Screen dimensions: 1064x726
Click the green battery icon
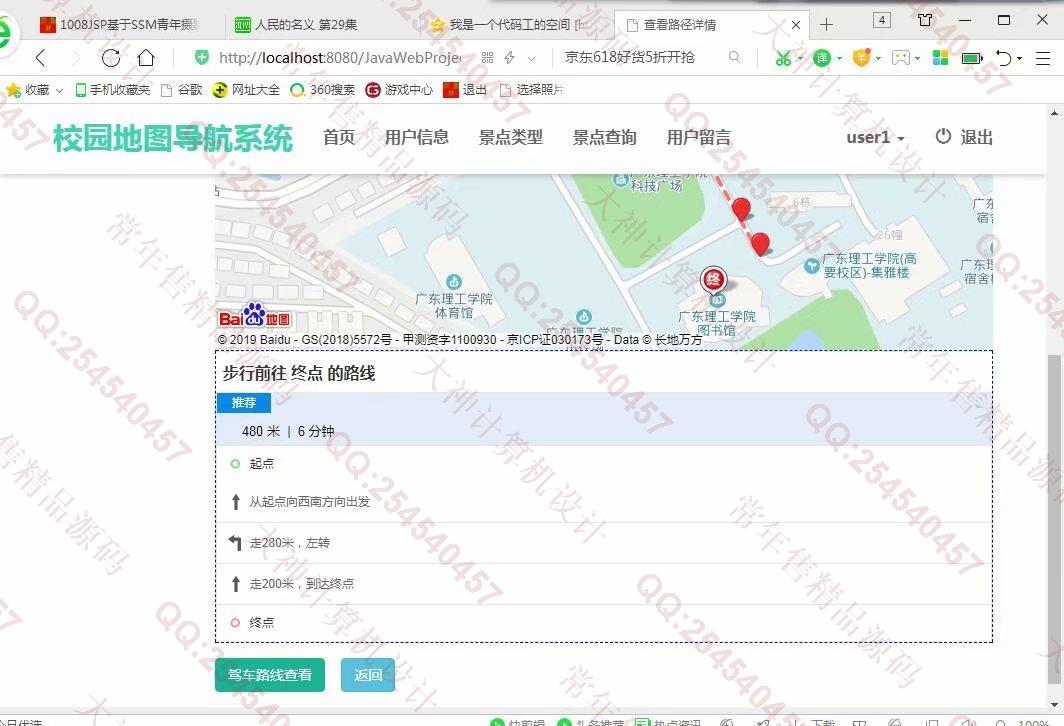972,58
